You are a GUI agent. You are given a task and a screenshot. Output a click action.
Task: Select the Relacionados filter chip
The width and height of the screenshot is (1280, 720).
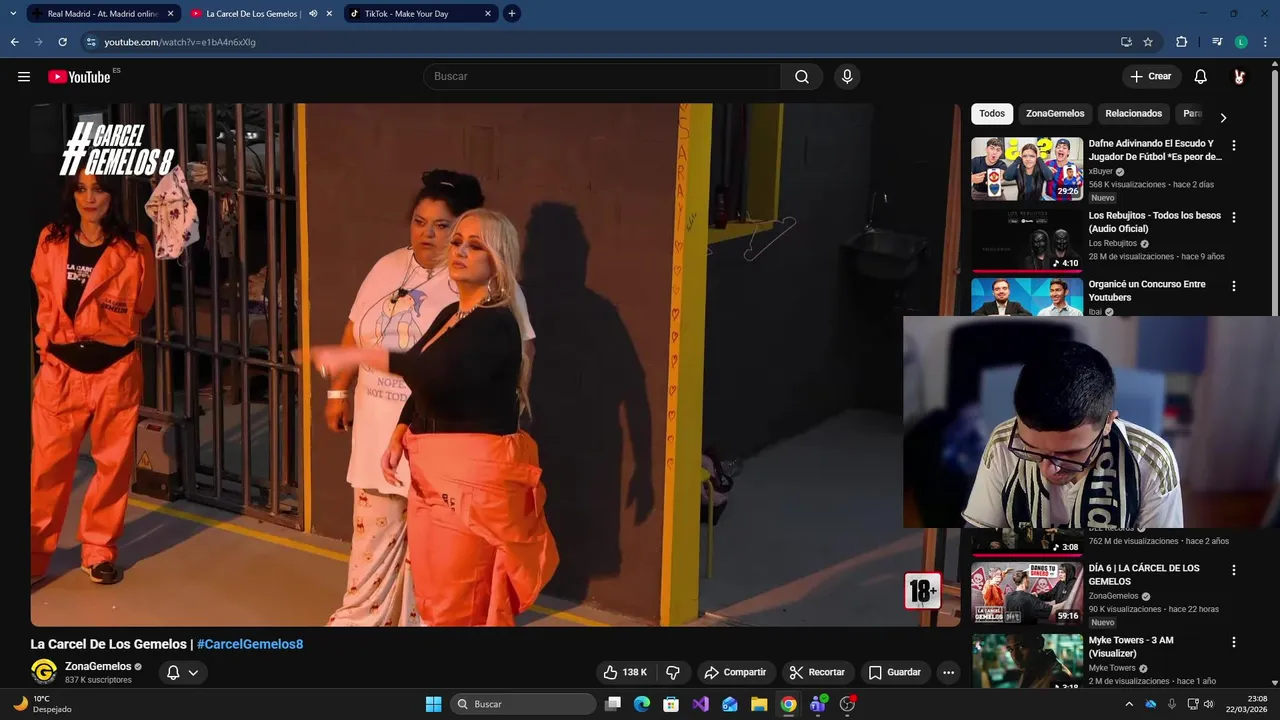tap(1133, 114)
